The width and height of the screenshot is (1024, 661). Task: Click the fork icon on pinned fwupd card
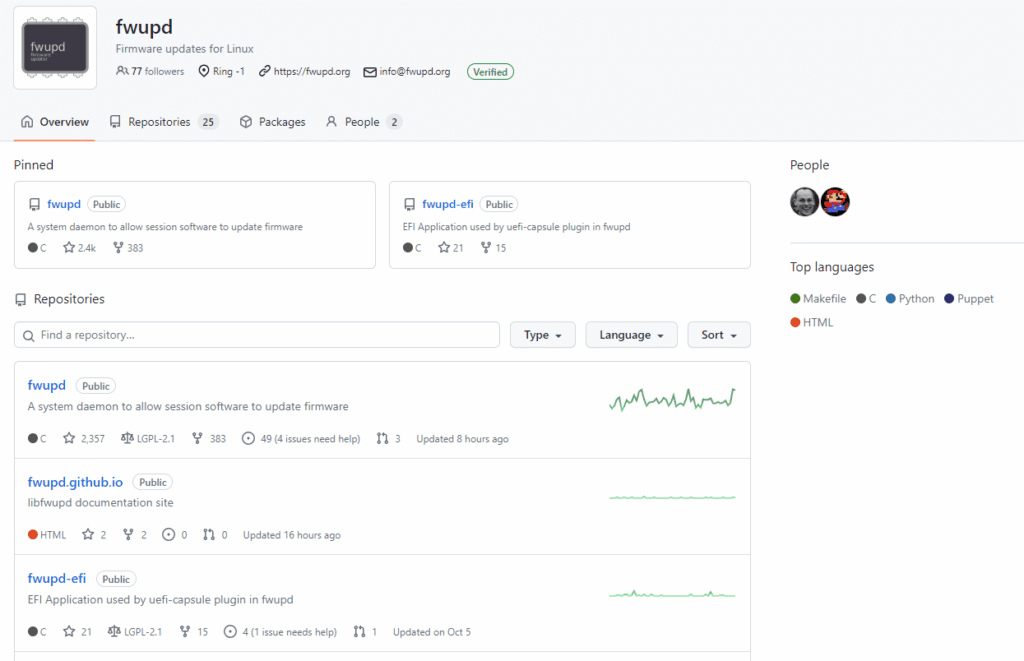tap(118, 248)
